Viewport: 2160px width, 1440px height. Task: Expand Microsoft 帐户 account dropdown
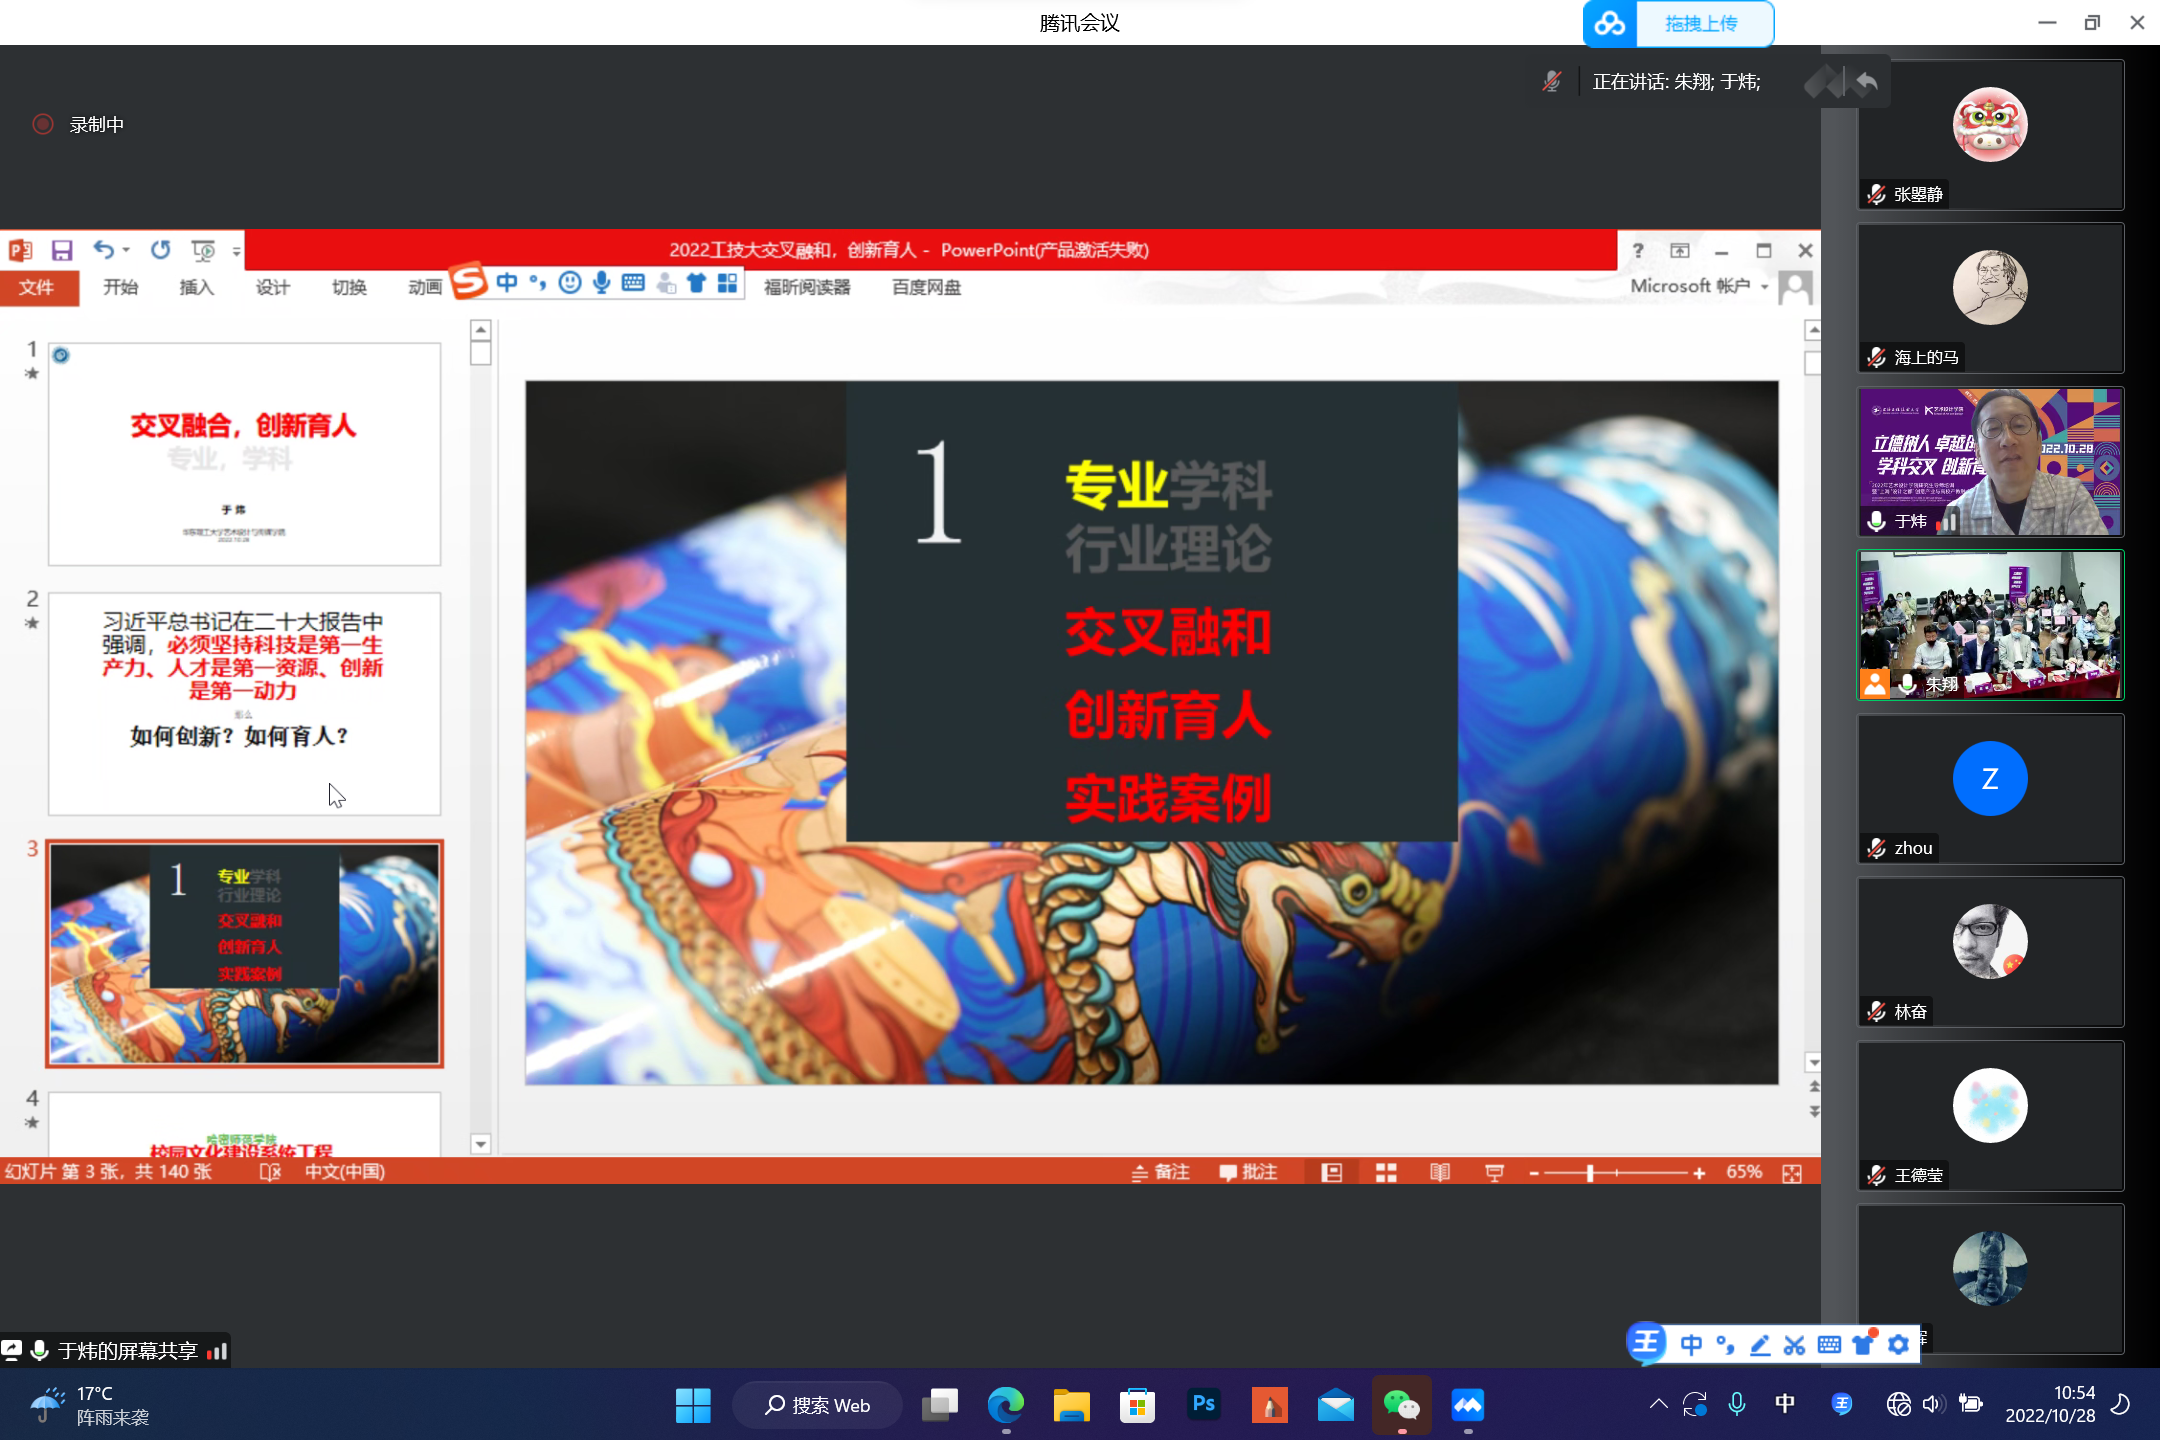click(1765, 287)
